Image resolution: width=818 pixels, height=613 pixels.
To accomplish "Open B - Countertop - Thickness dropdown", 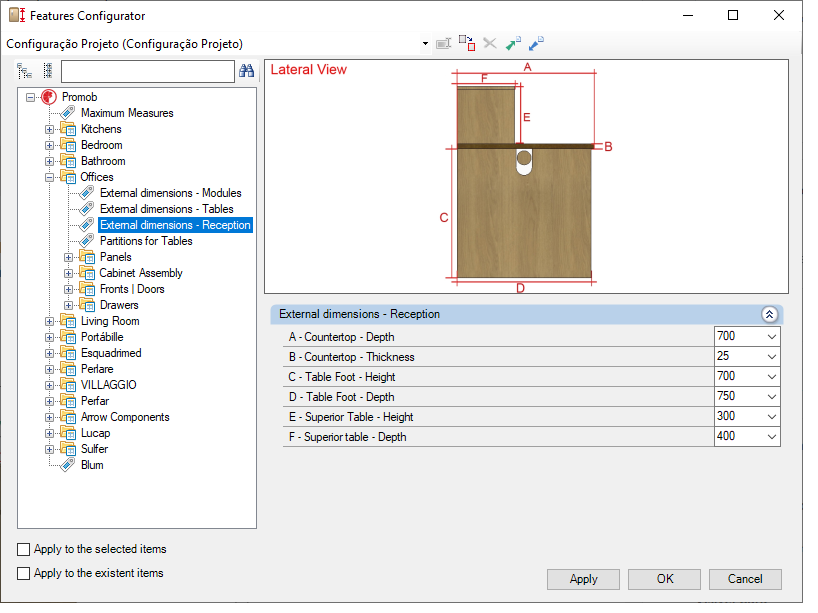I will coord(772,357).
